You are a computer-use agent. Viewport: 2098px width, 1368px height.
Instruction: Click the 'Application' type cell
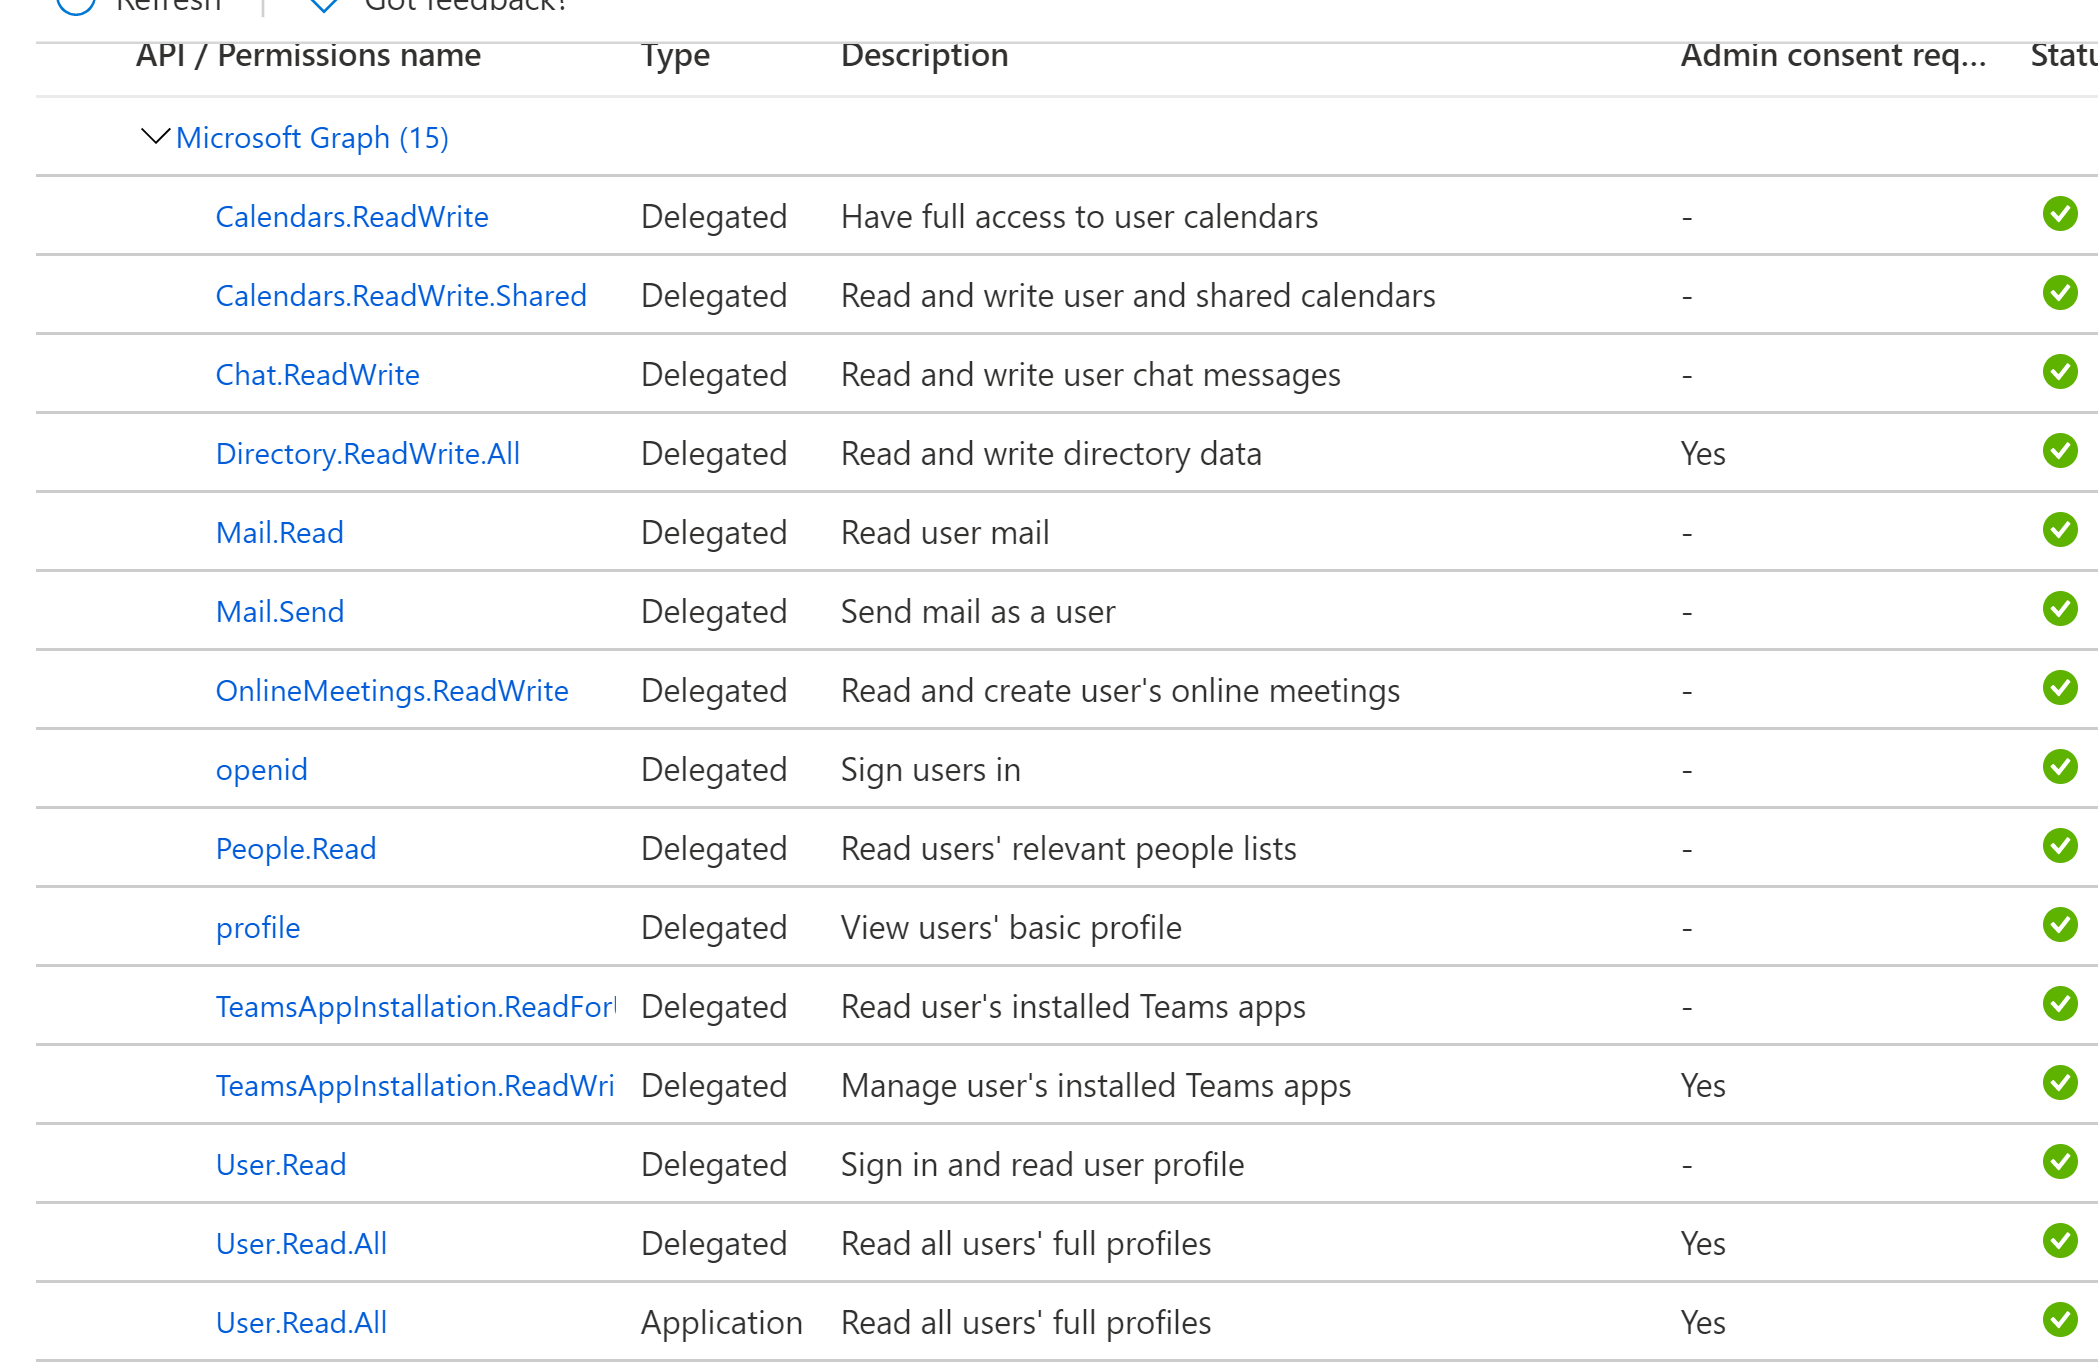(x=721, y=1322)
